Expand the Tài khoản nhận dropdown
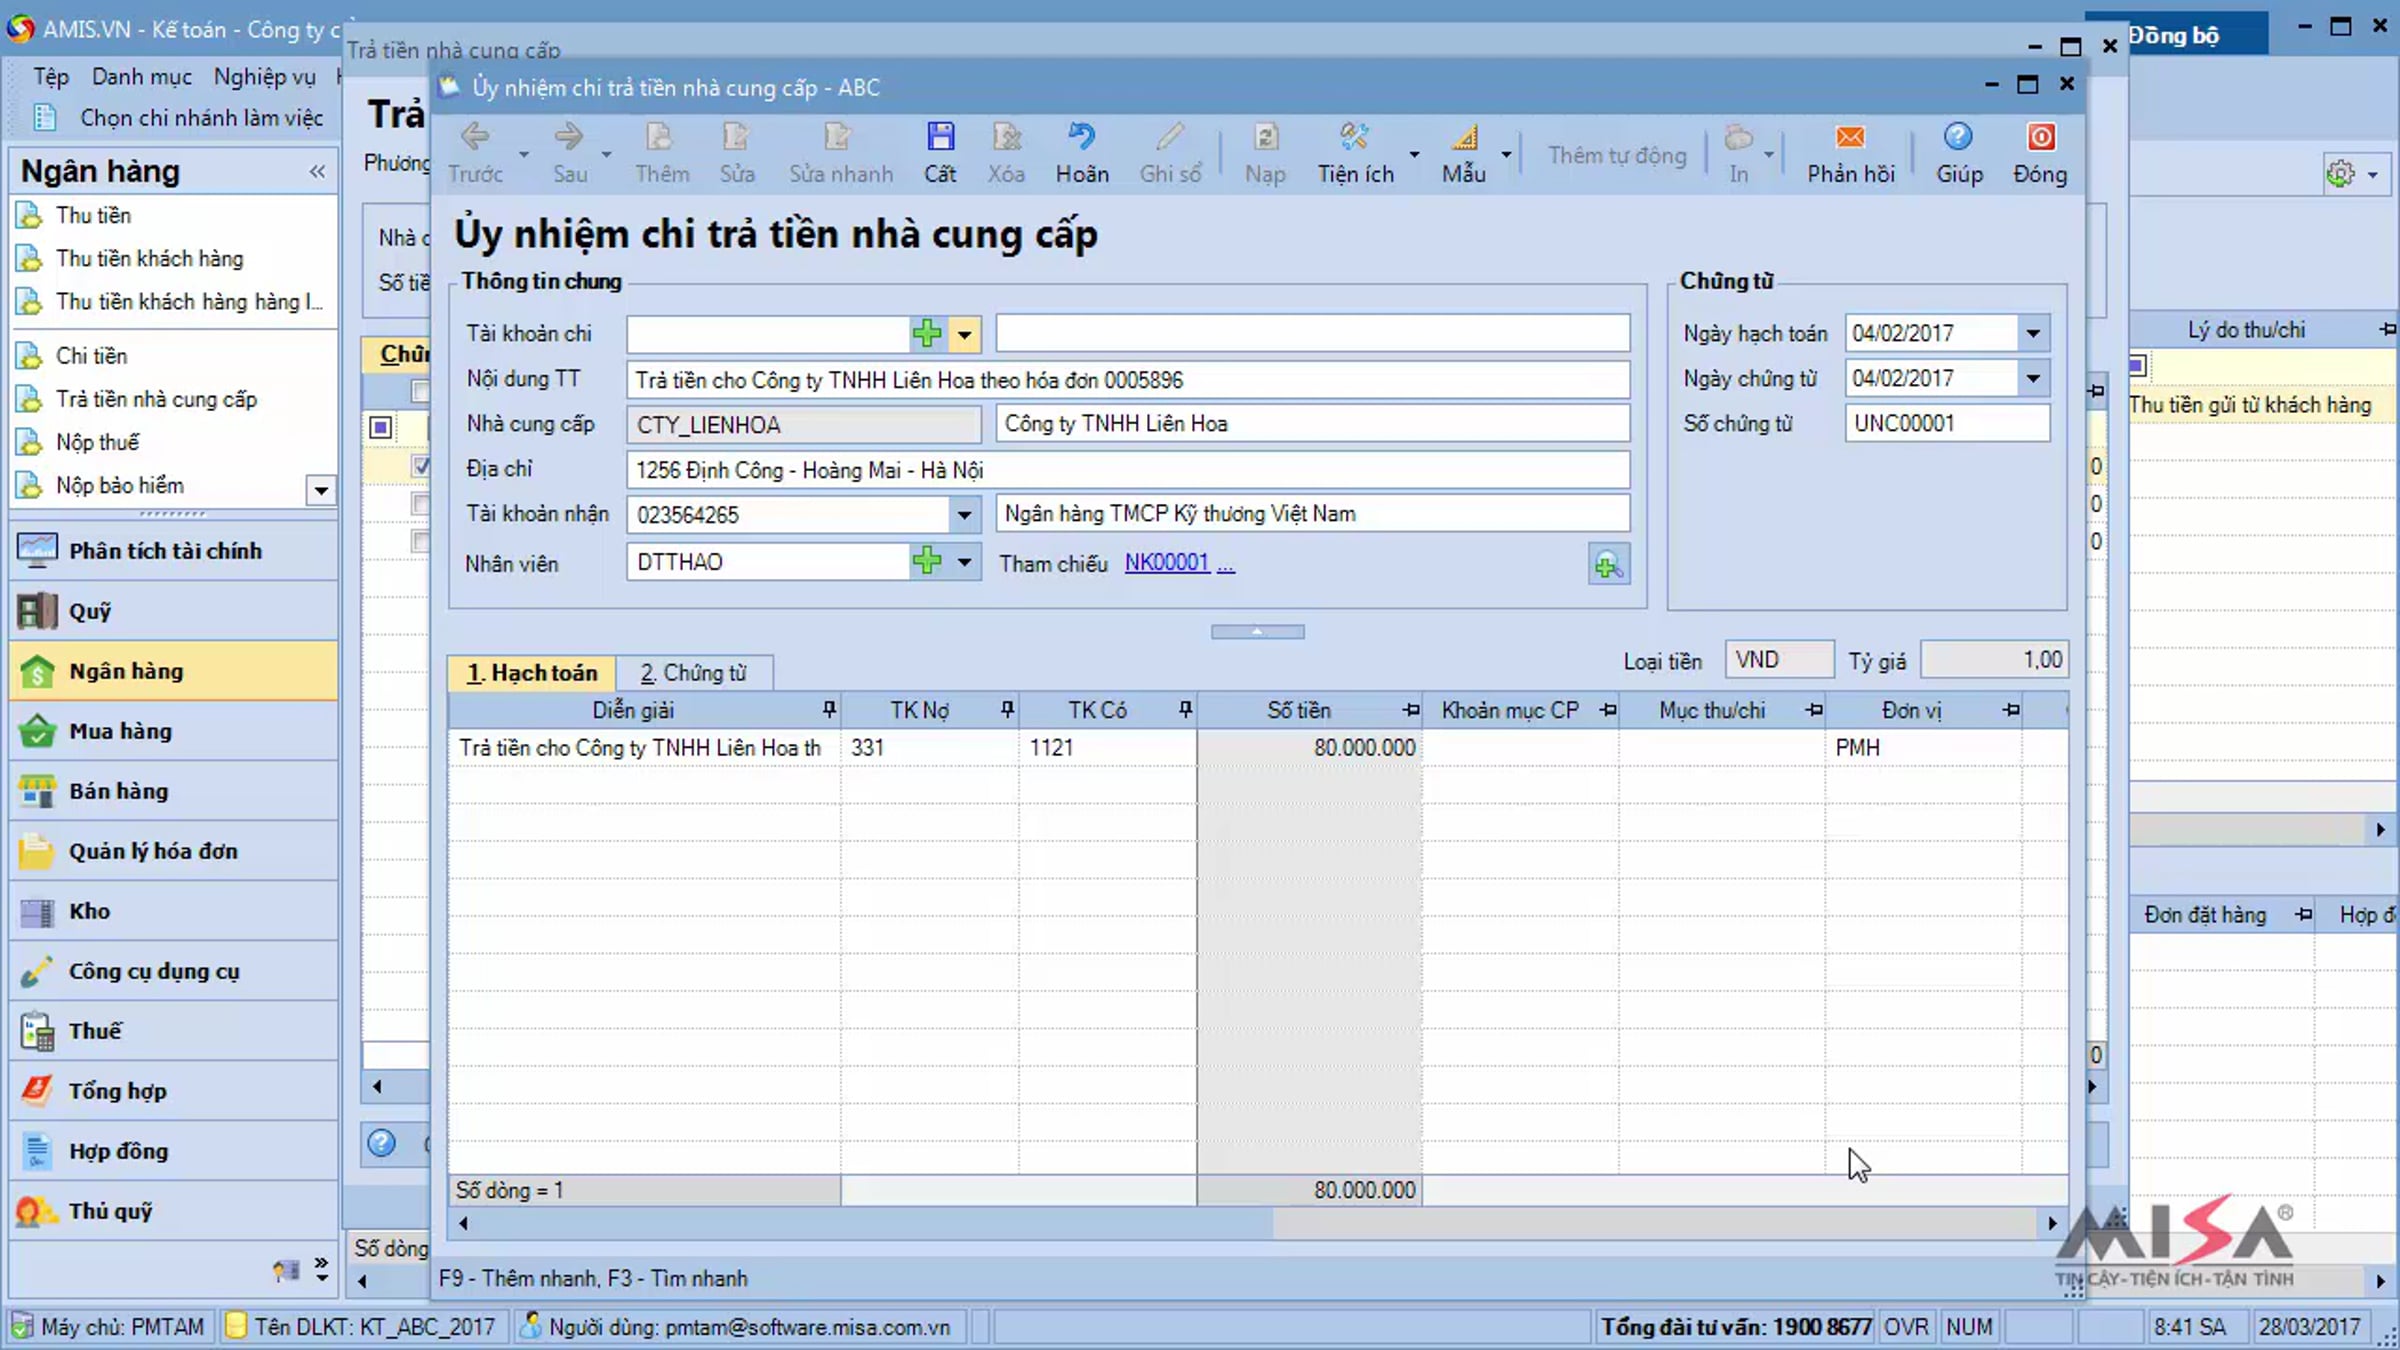Image resolution: width=2400 pixels, height=1350 pixels. [x=964, y=515]
